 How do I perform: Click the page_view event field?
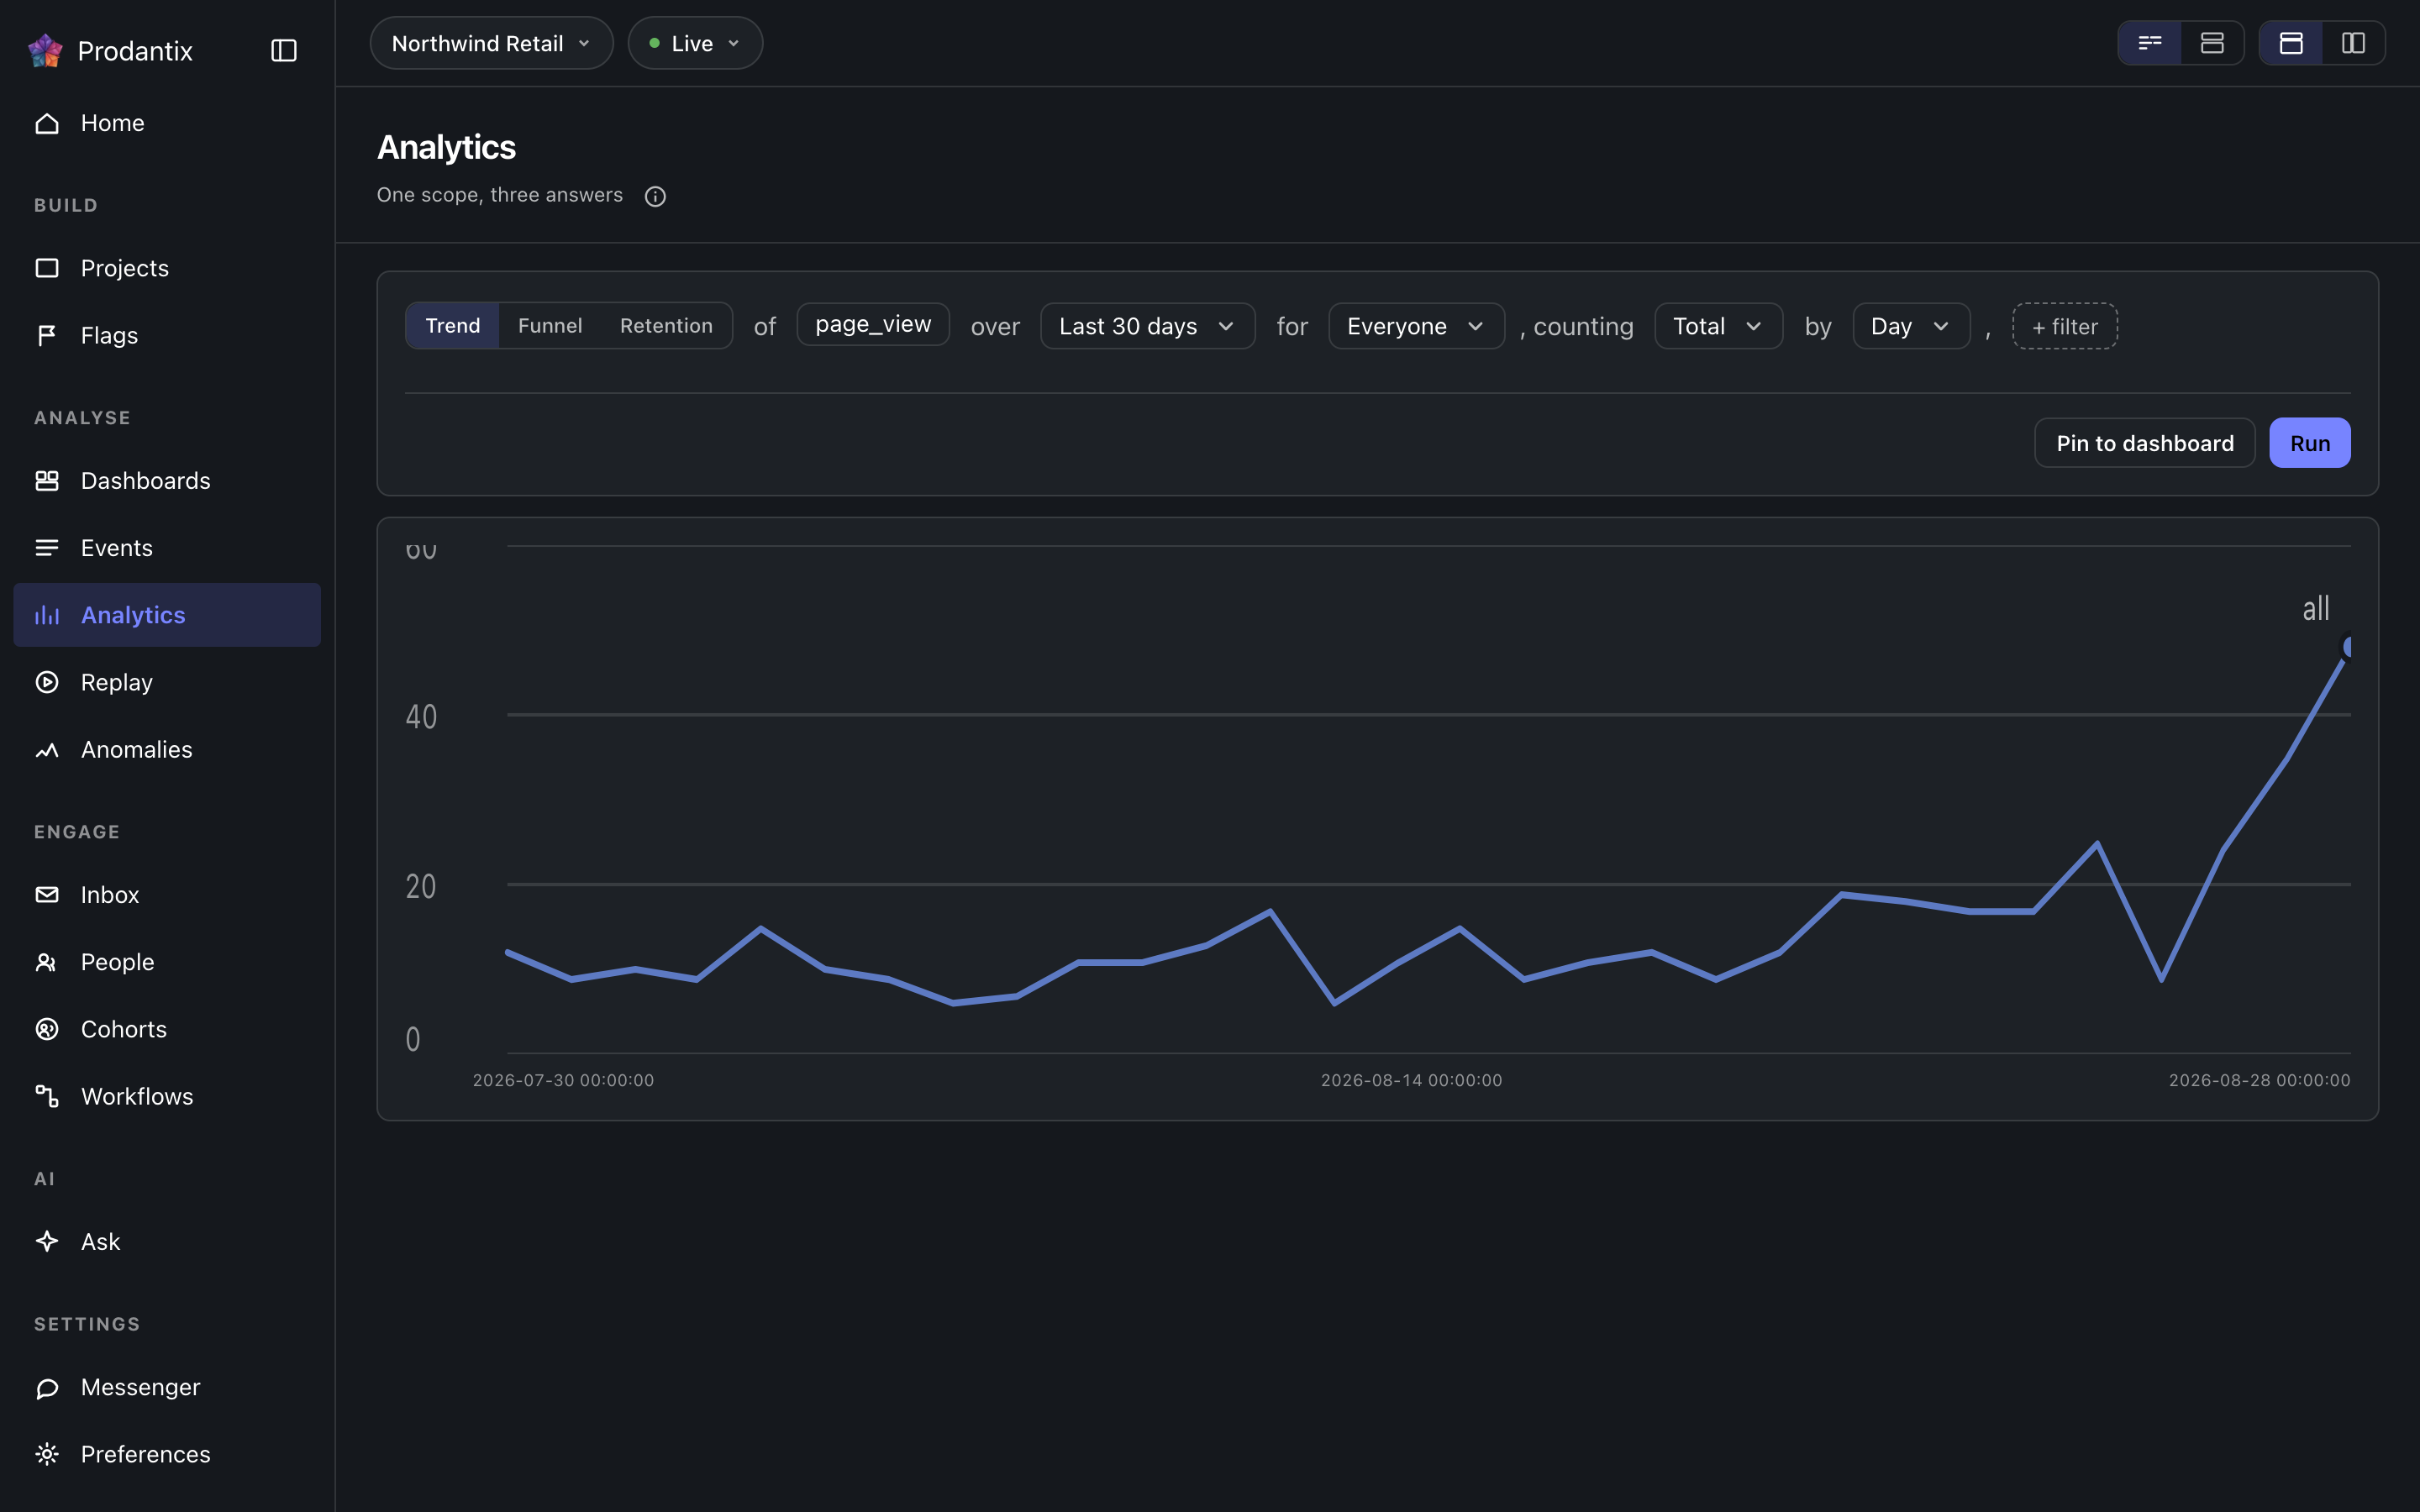click(x=873, y=324)
